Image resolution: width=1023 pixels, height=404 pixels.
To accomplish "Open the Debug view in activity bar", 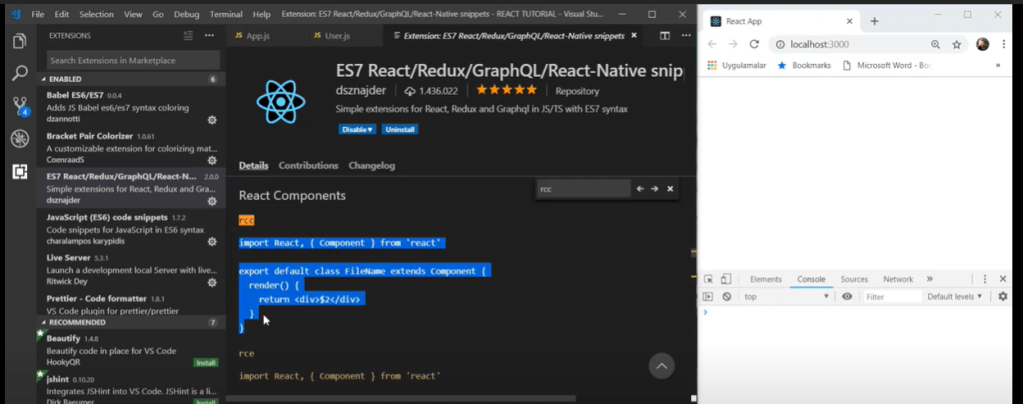I will coord(19,138).
